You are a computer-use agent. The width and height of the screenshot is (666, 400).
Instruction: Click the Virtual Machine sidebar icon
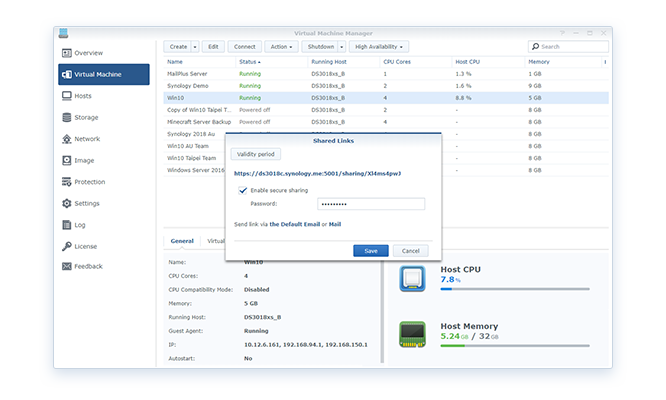67,74
